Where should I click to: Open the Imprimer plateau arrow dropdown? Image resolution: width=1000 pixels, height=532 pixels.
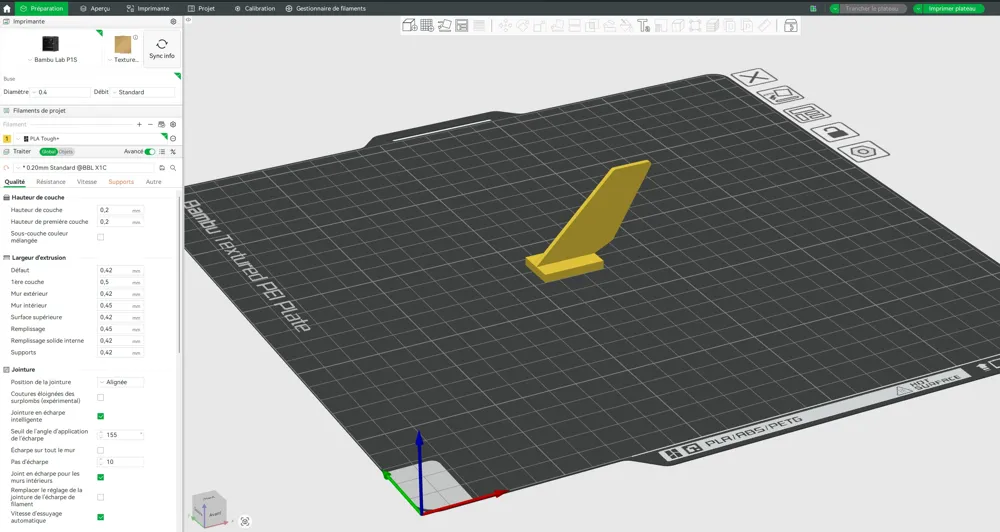[x=918, y=8]
